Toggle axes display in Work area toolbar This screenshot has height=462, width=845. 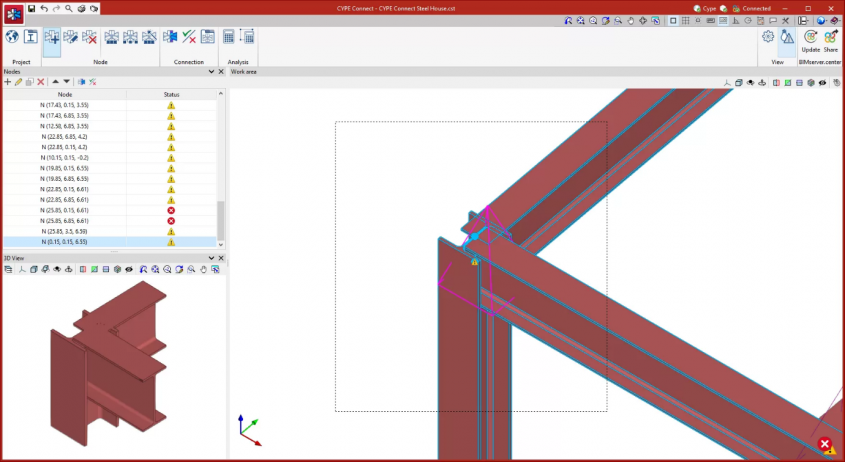(727, 82)
